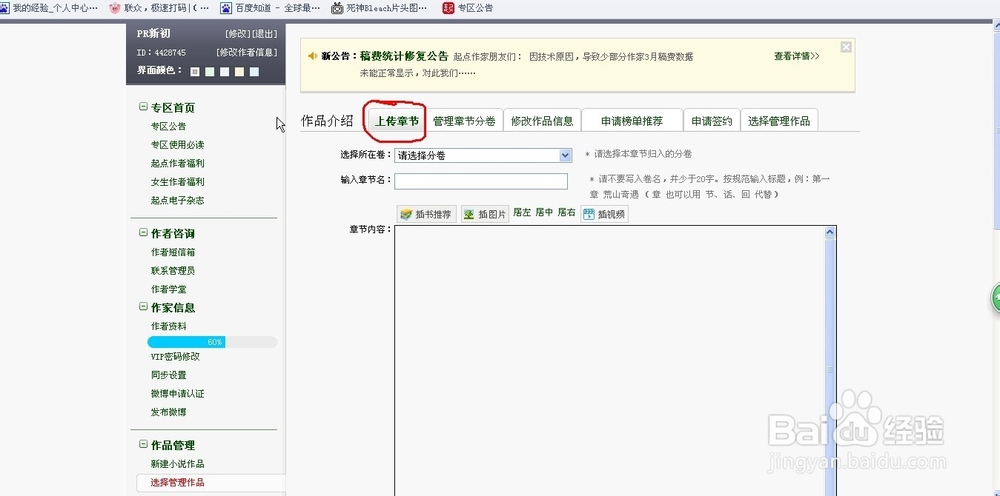Screen dimensions: 1000x496
Task: Select the light green interface color swatch
Action: pyautogui.click(x=210, y=72)
